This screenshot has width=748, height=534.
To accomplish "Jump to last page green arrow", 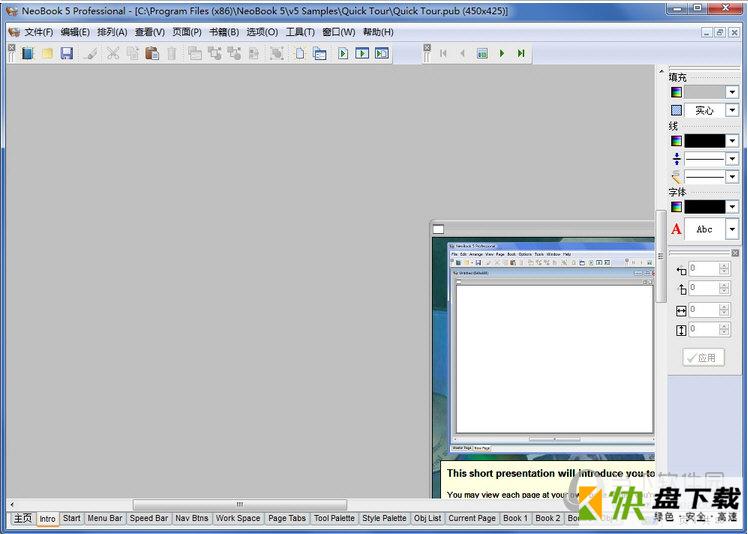I will [x=521, y=53].
